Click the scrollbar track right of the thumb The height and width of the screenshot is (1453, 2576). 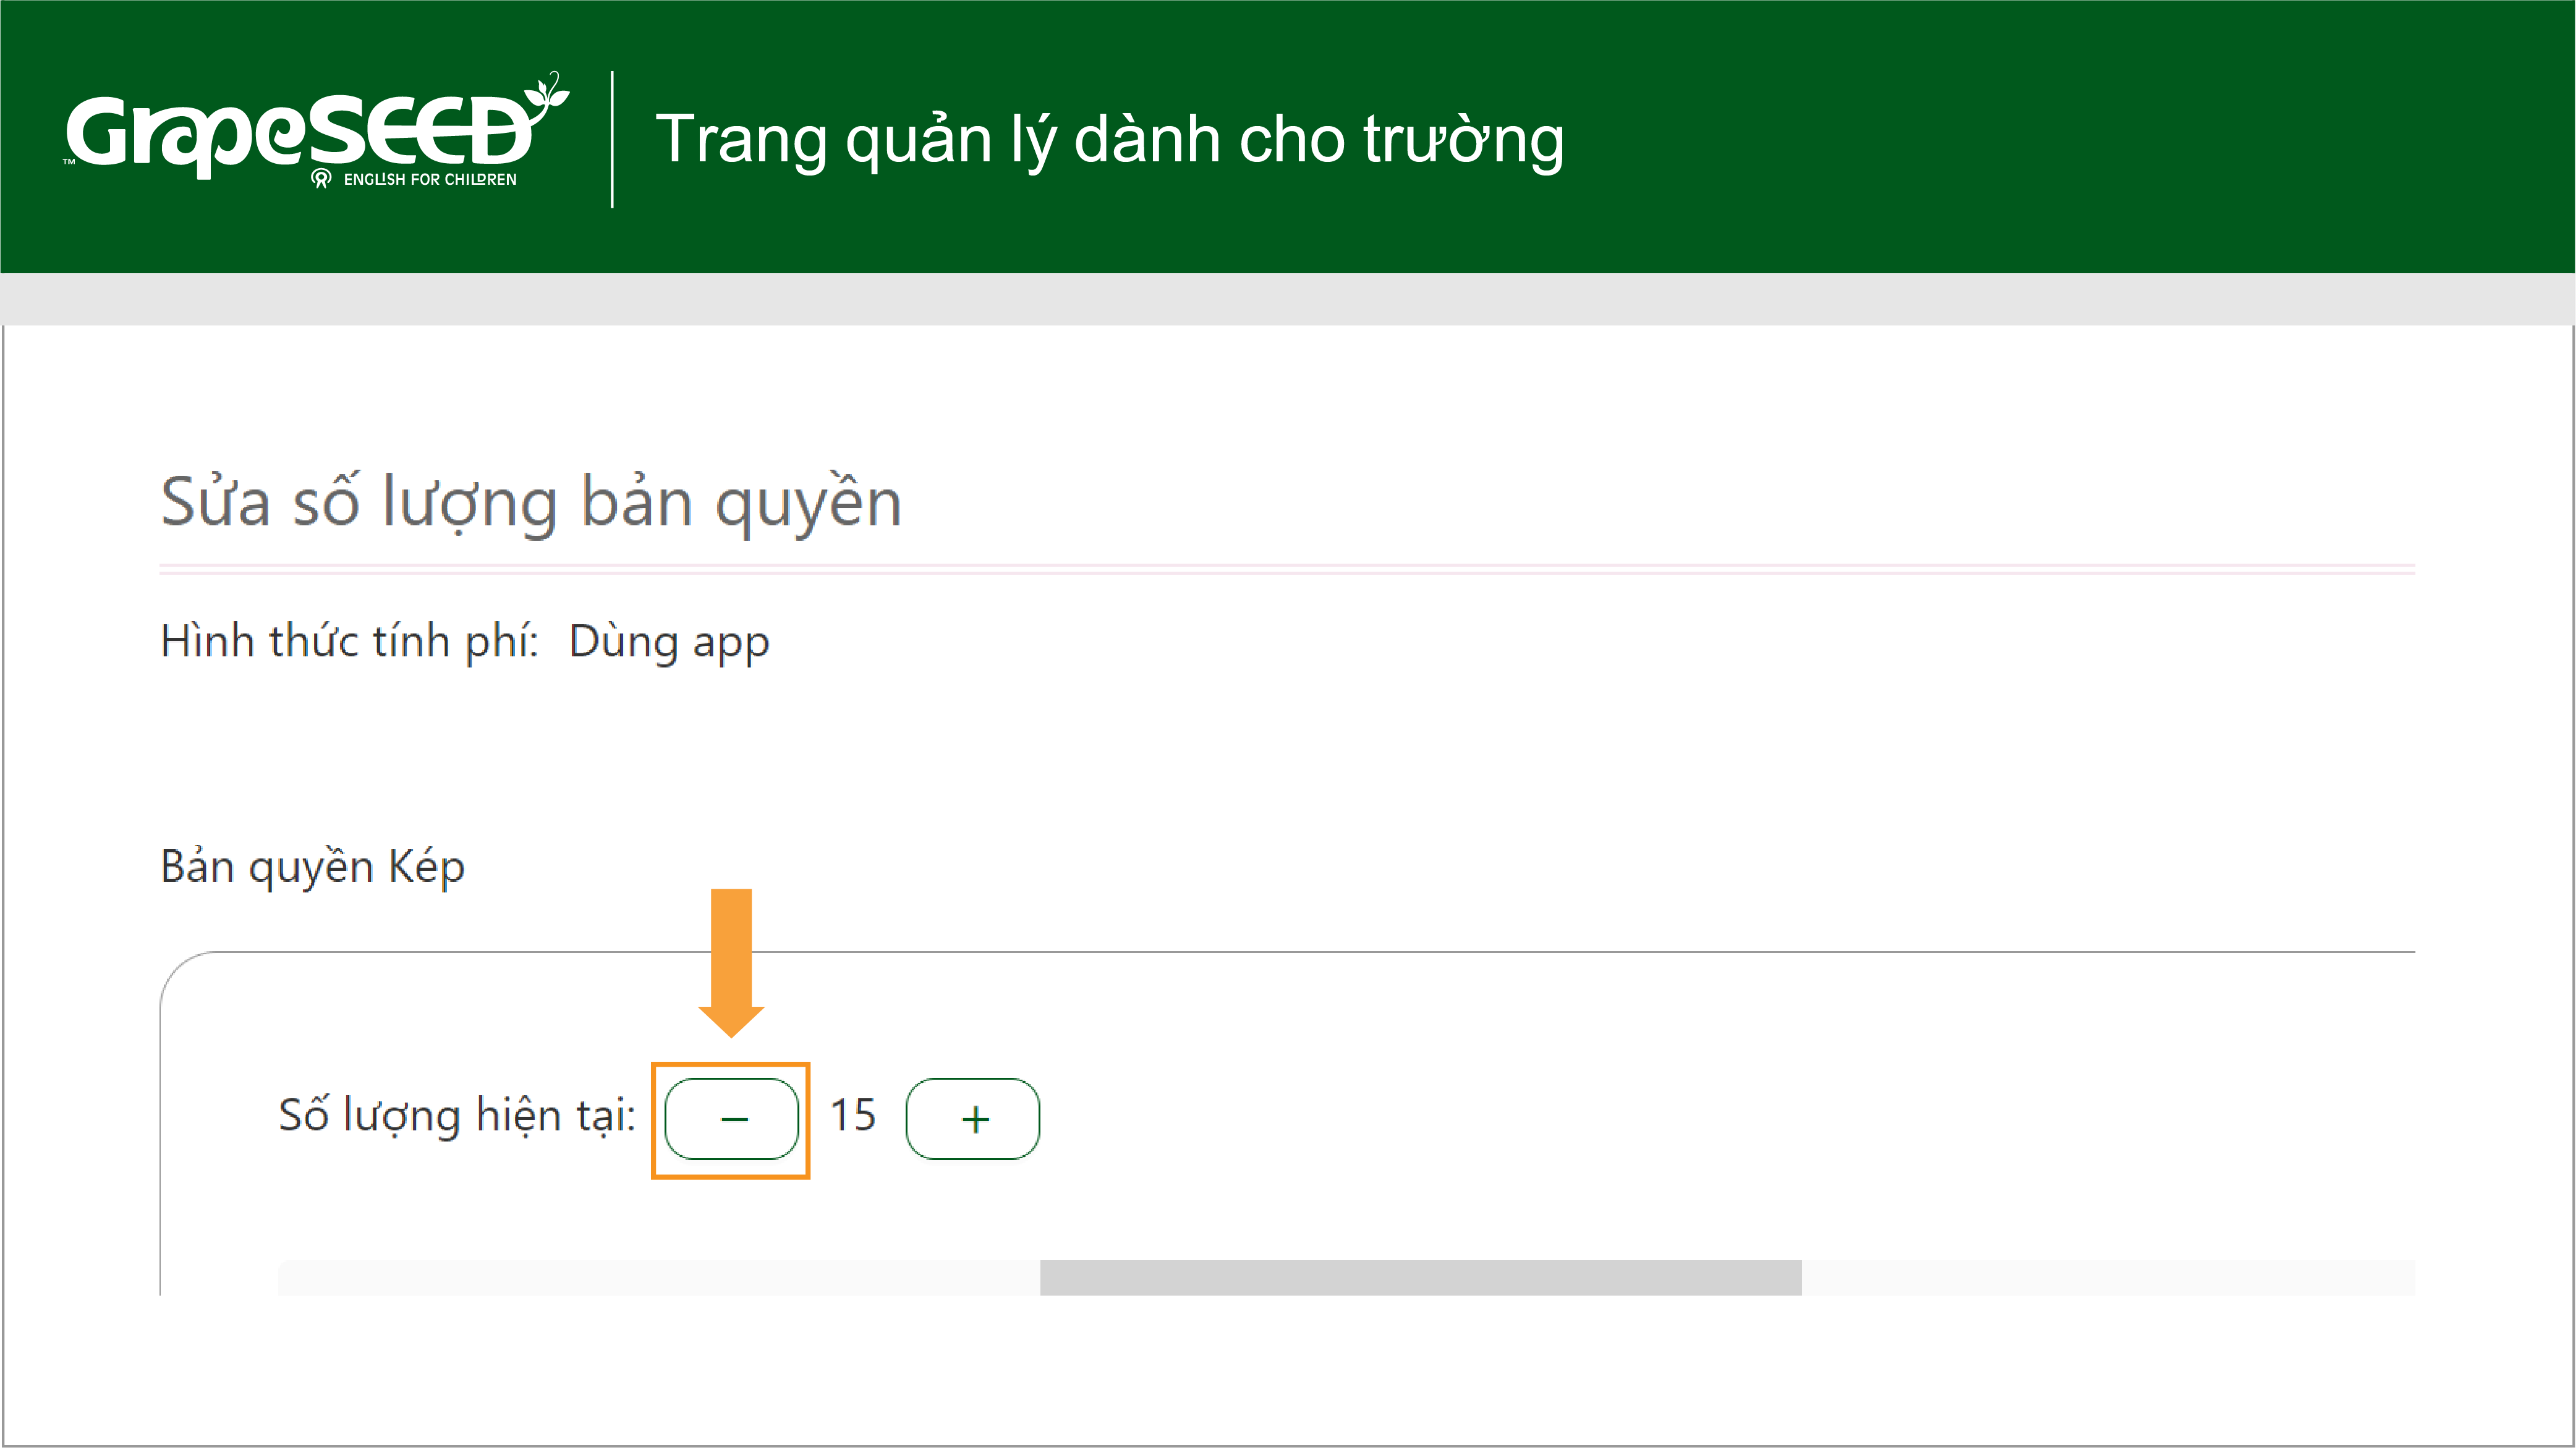(2108, 1278)
